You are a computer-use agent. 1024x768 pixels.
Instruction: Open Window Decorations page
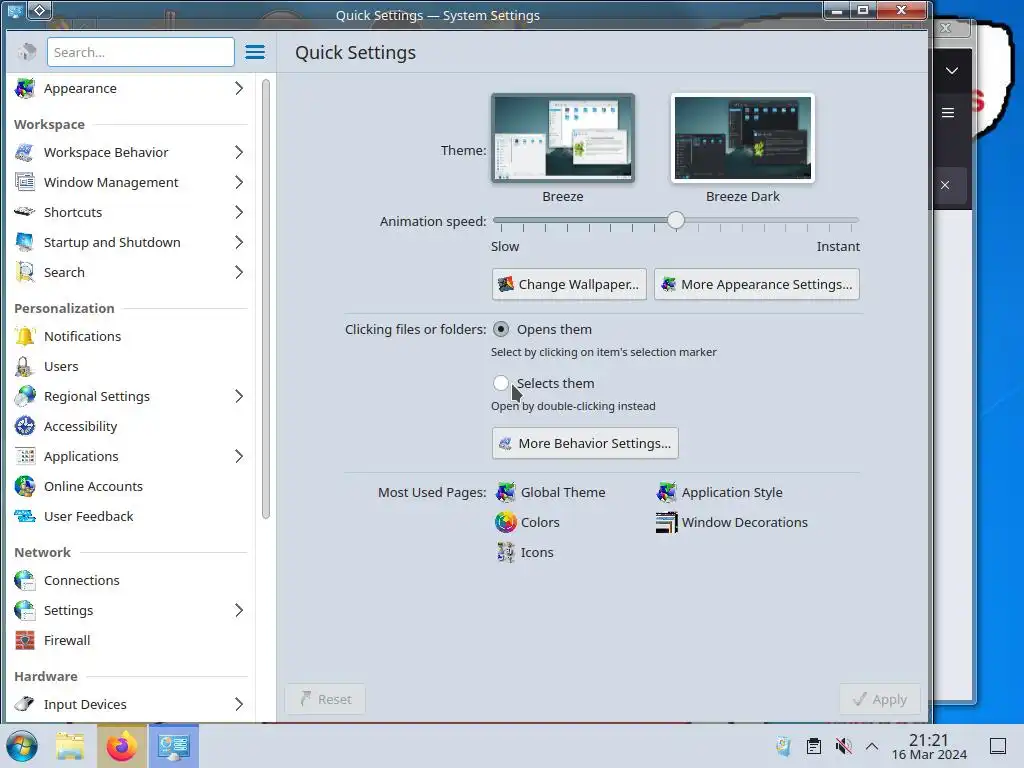[x=732, y=522]
